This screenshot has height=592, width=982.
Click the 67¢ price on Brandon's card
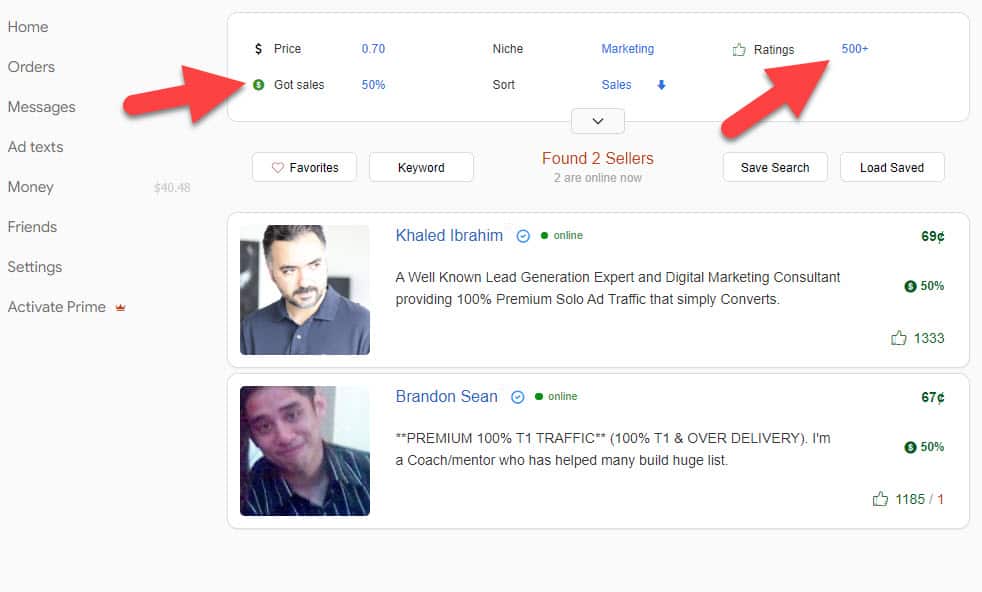933,397
